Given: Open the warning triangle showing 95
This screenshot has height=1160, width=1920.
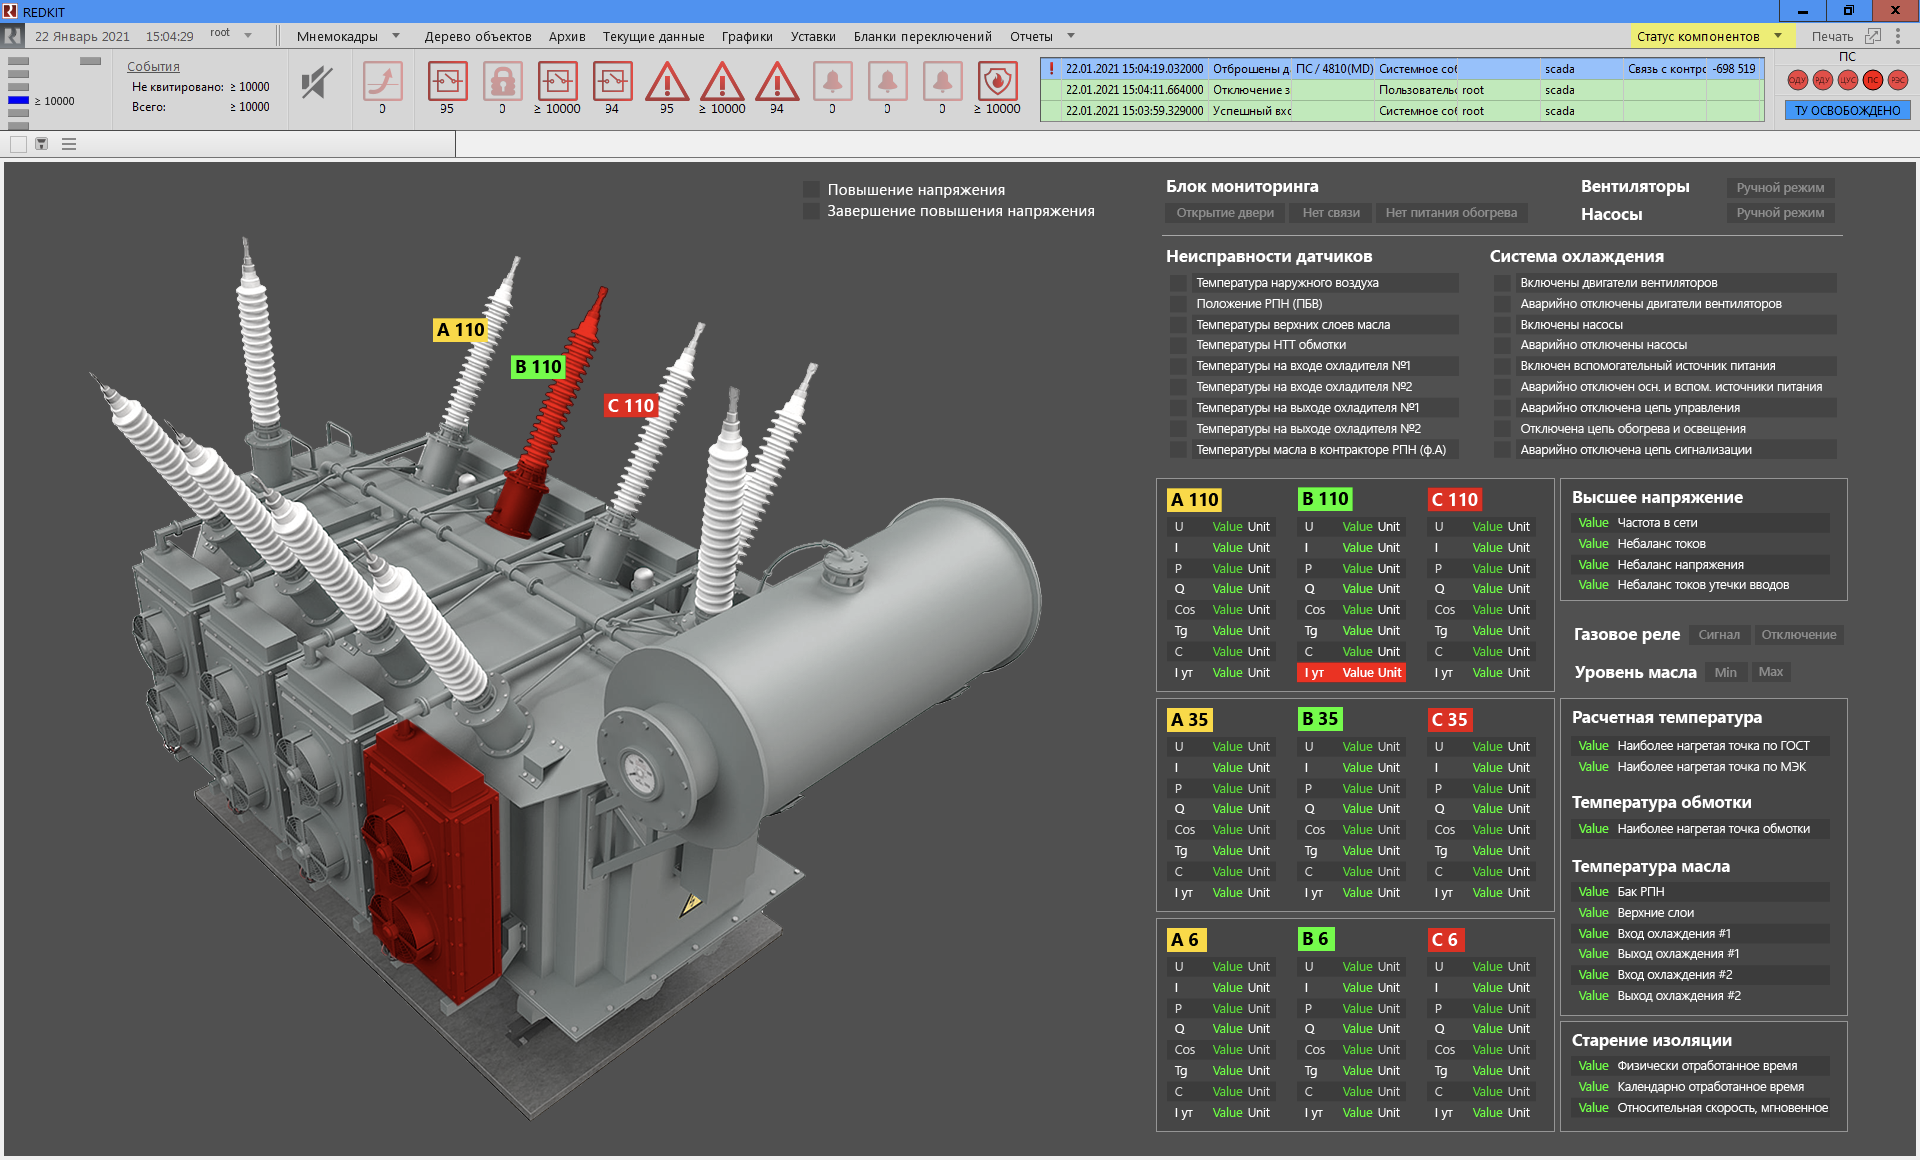Looking at the screenshot, I should point(667,81).
